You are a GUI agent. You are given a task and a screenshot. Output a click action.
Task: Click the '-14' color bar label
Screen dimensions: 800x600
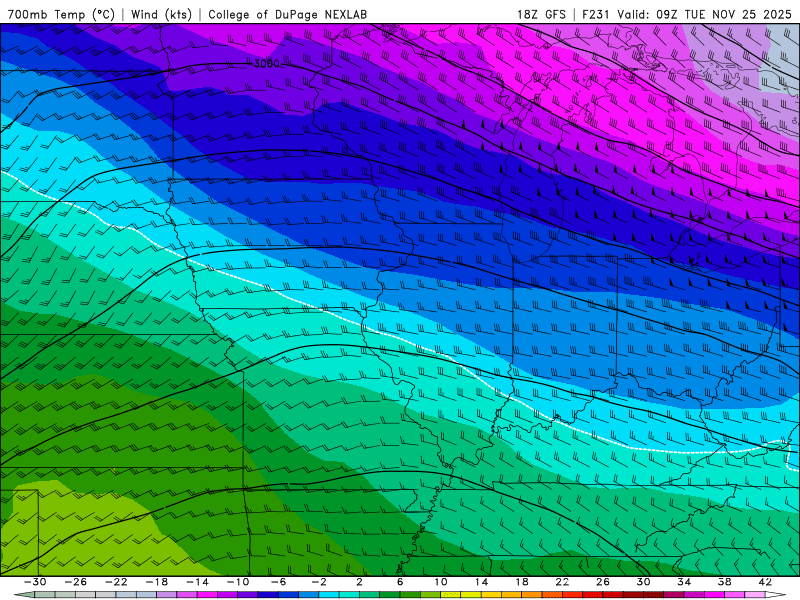click(x=197, y=582)
